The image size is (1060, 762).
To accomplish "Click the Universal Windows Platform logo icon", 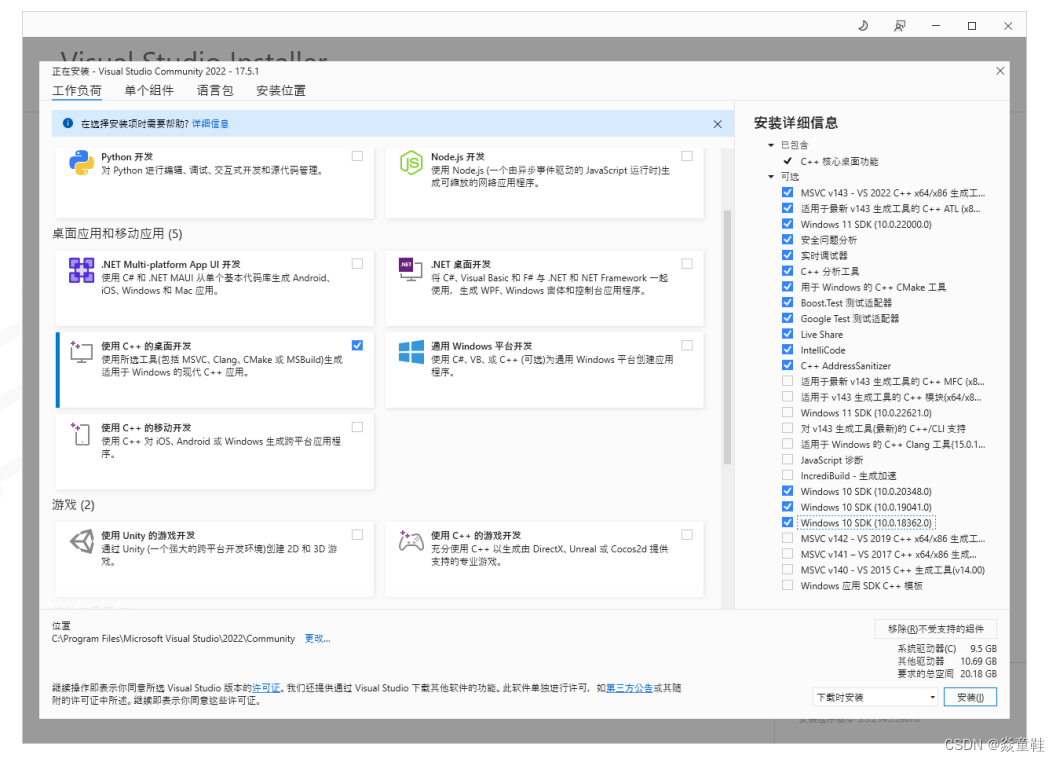I will (x=411, y=352).
